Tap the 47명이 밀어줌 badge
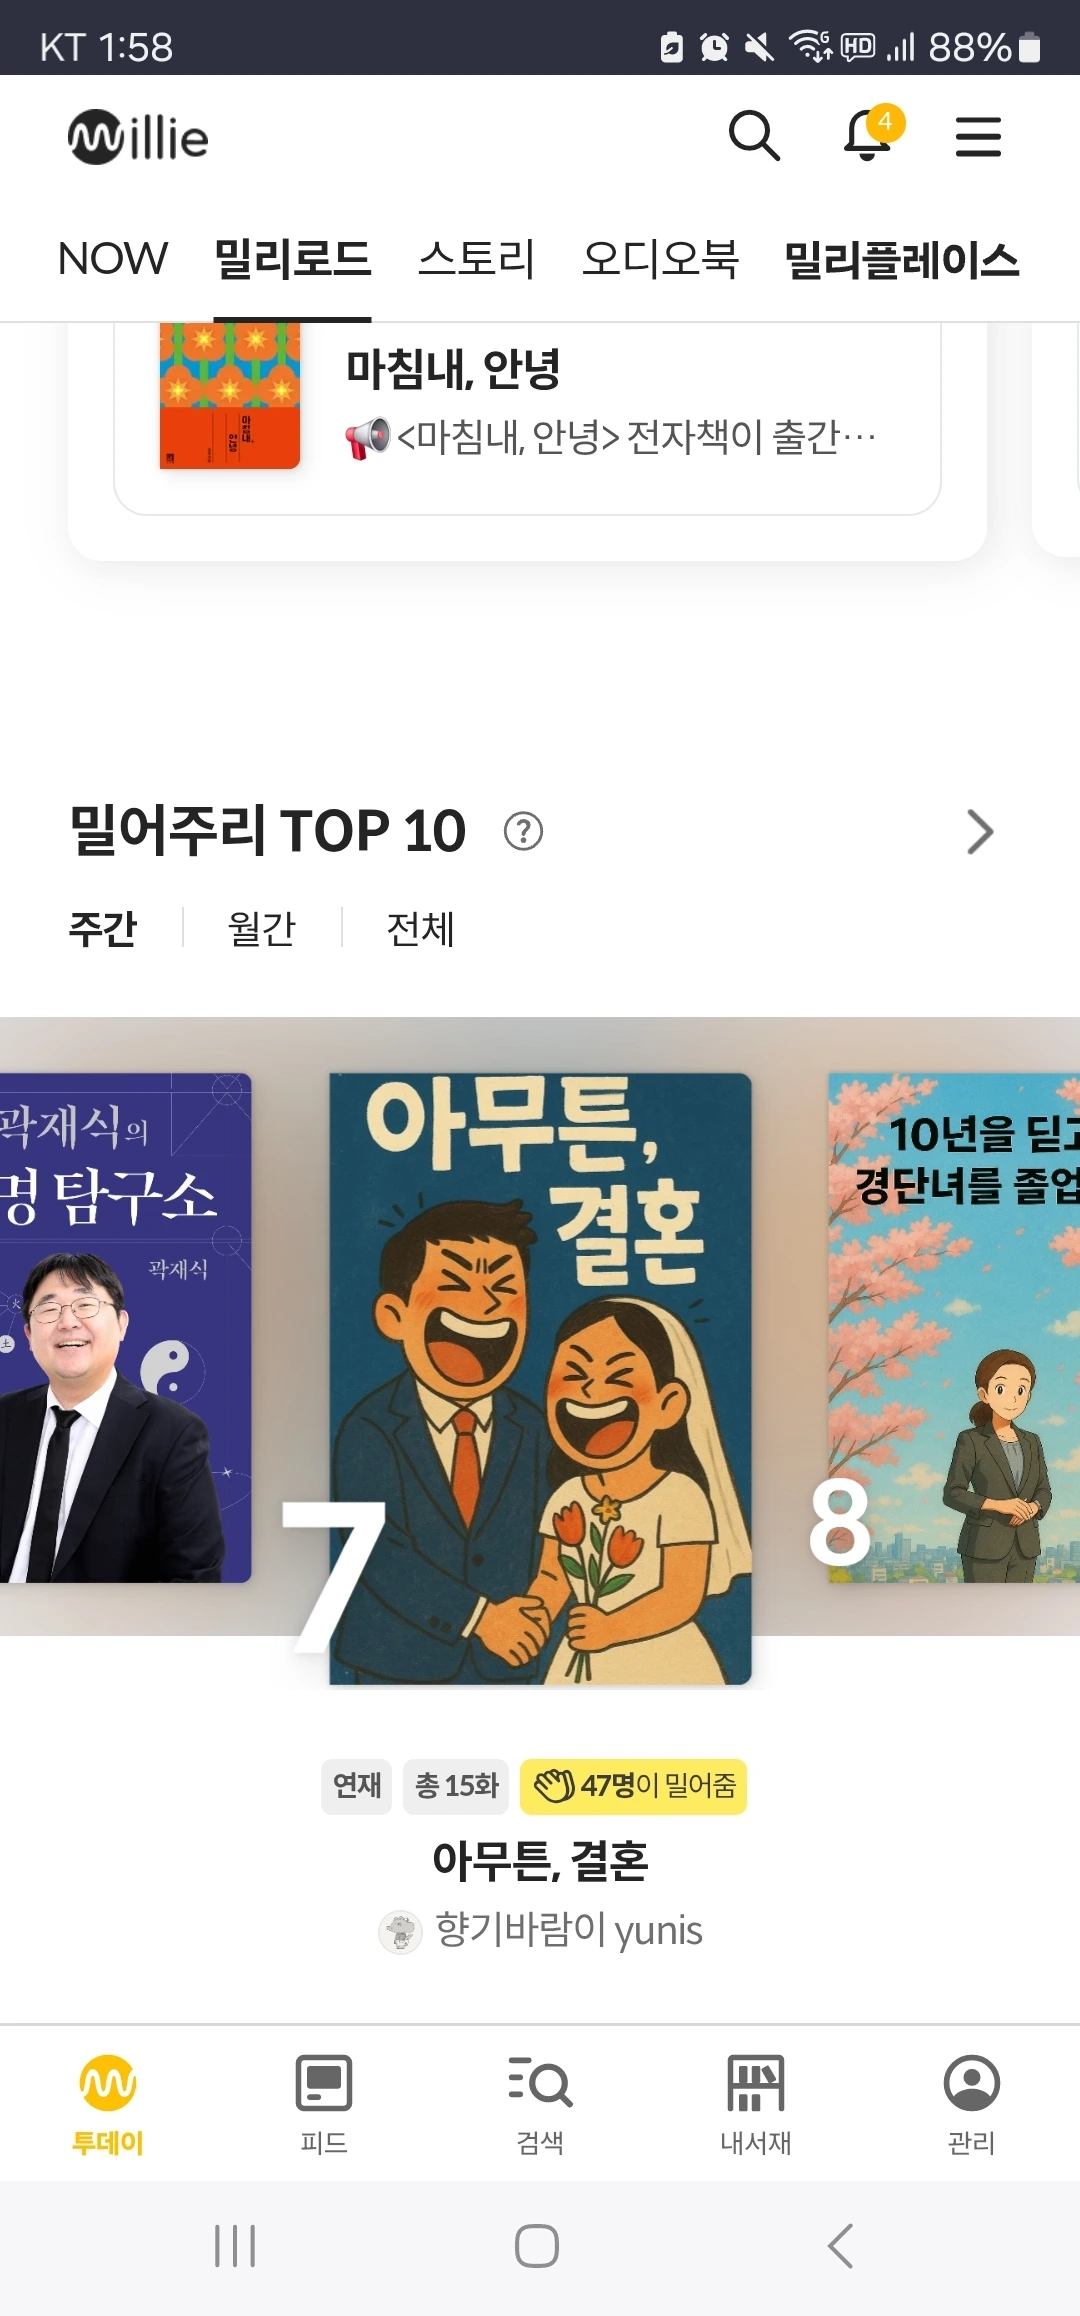Screen dimensions: 1080x2316 tap(633, 1786)
